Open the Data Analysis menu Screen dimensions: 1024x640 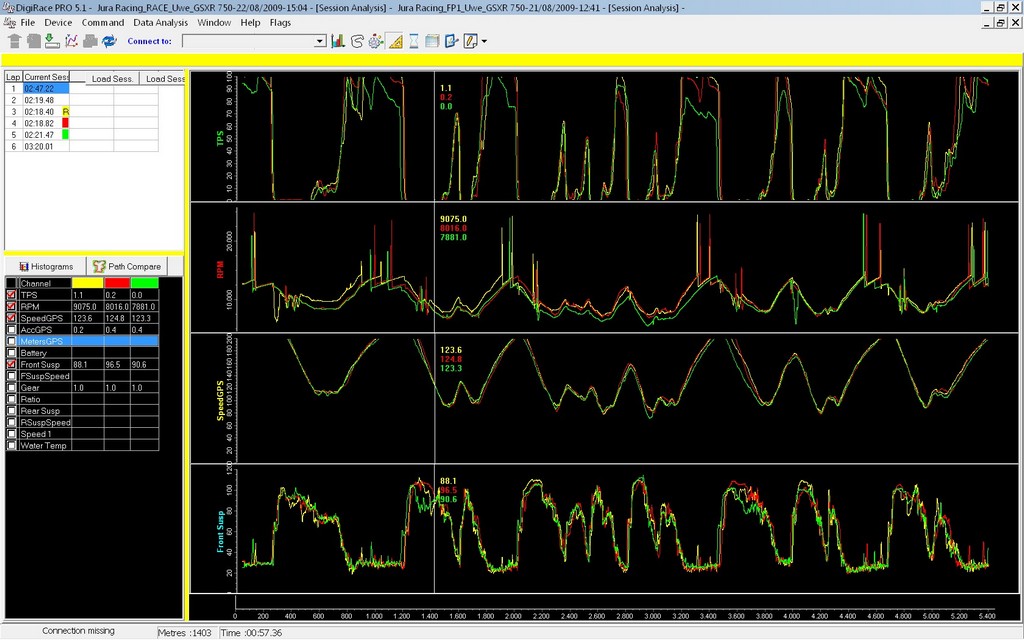click(159, 22)
